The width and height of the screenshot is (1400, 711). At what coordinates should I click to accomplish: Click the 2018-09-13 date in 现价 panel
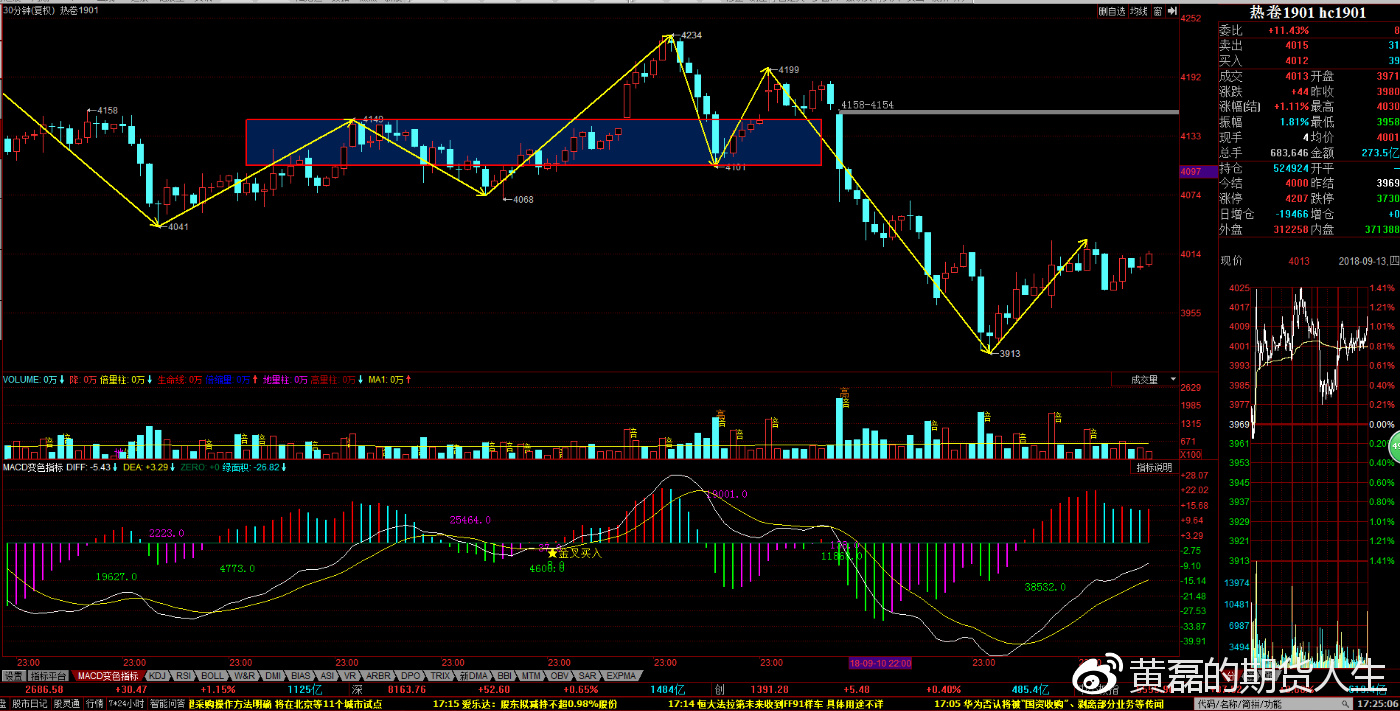click(x=1364, y=262)
